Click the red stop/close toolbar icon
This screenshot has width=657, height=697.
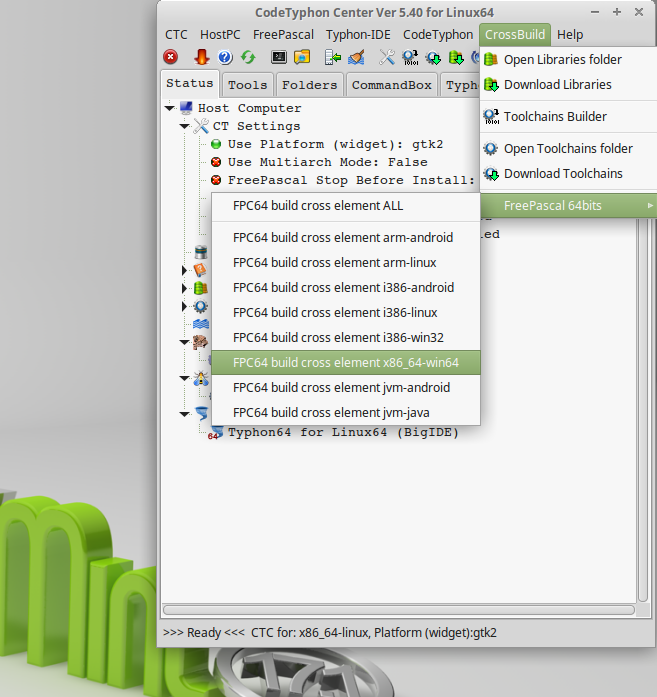tap(170, 57)
